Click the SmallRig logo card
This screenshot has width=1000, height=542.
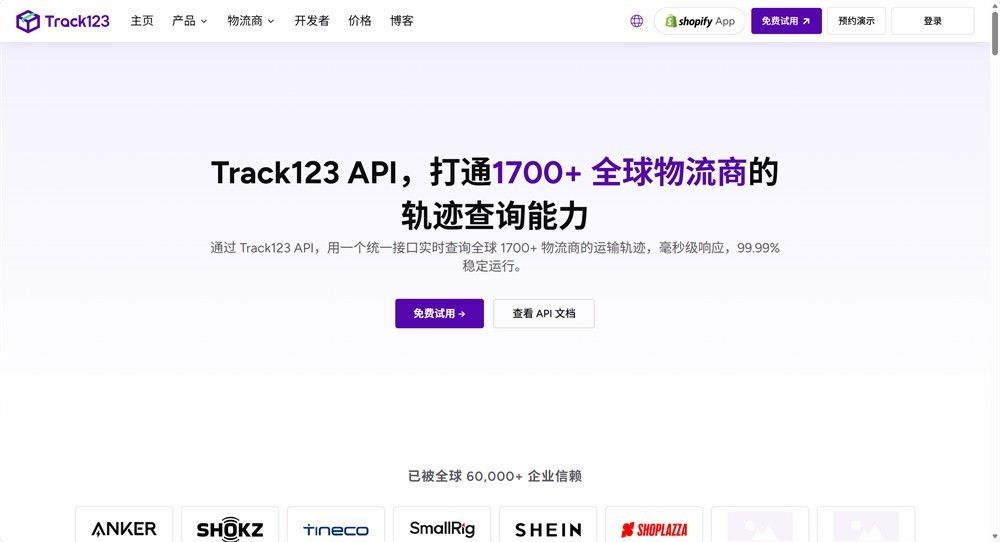(442, 525)
